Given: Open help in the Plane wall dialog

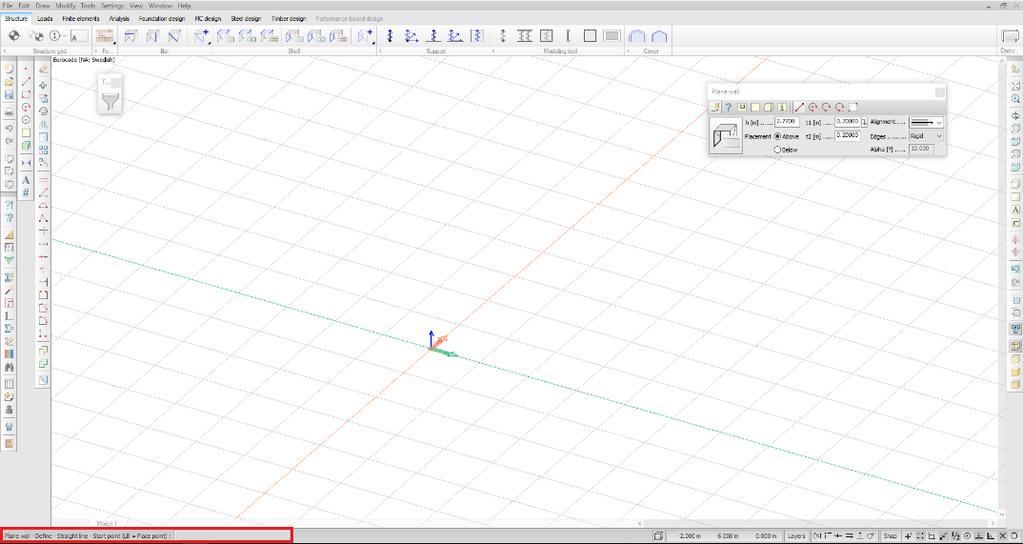Looking at the screenshot, I should [x=728, y=107].
